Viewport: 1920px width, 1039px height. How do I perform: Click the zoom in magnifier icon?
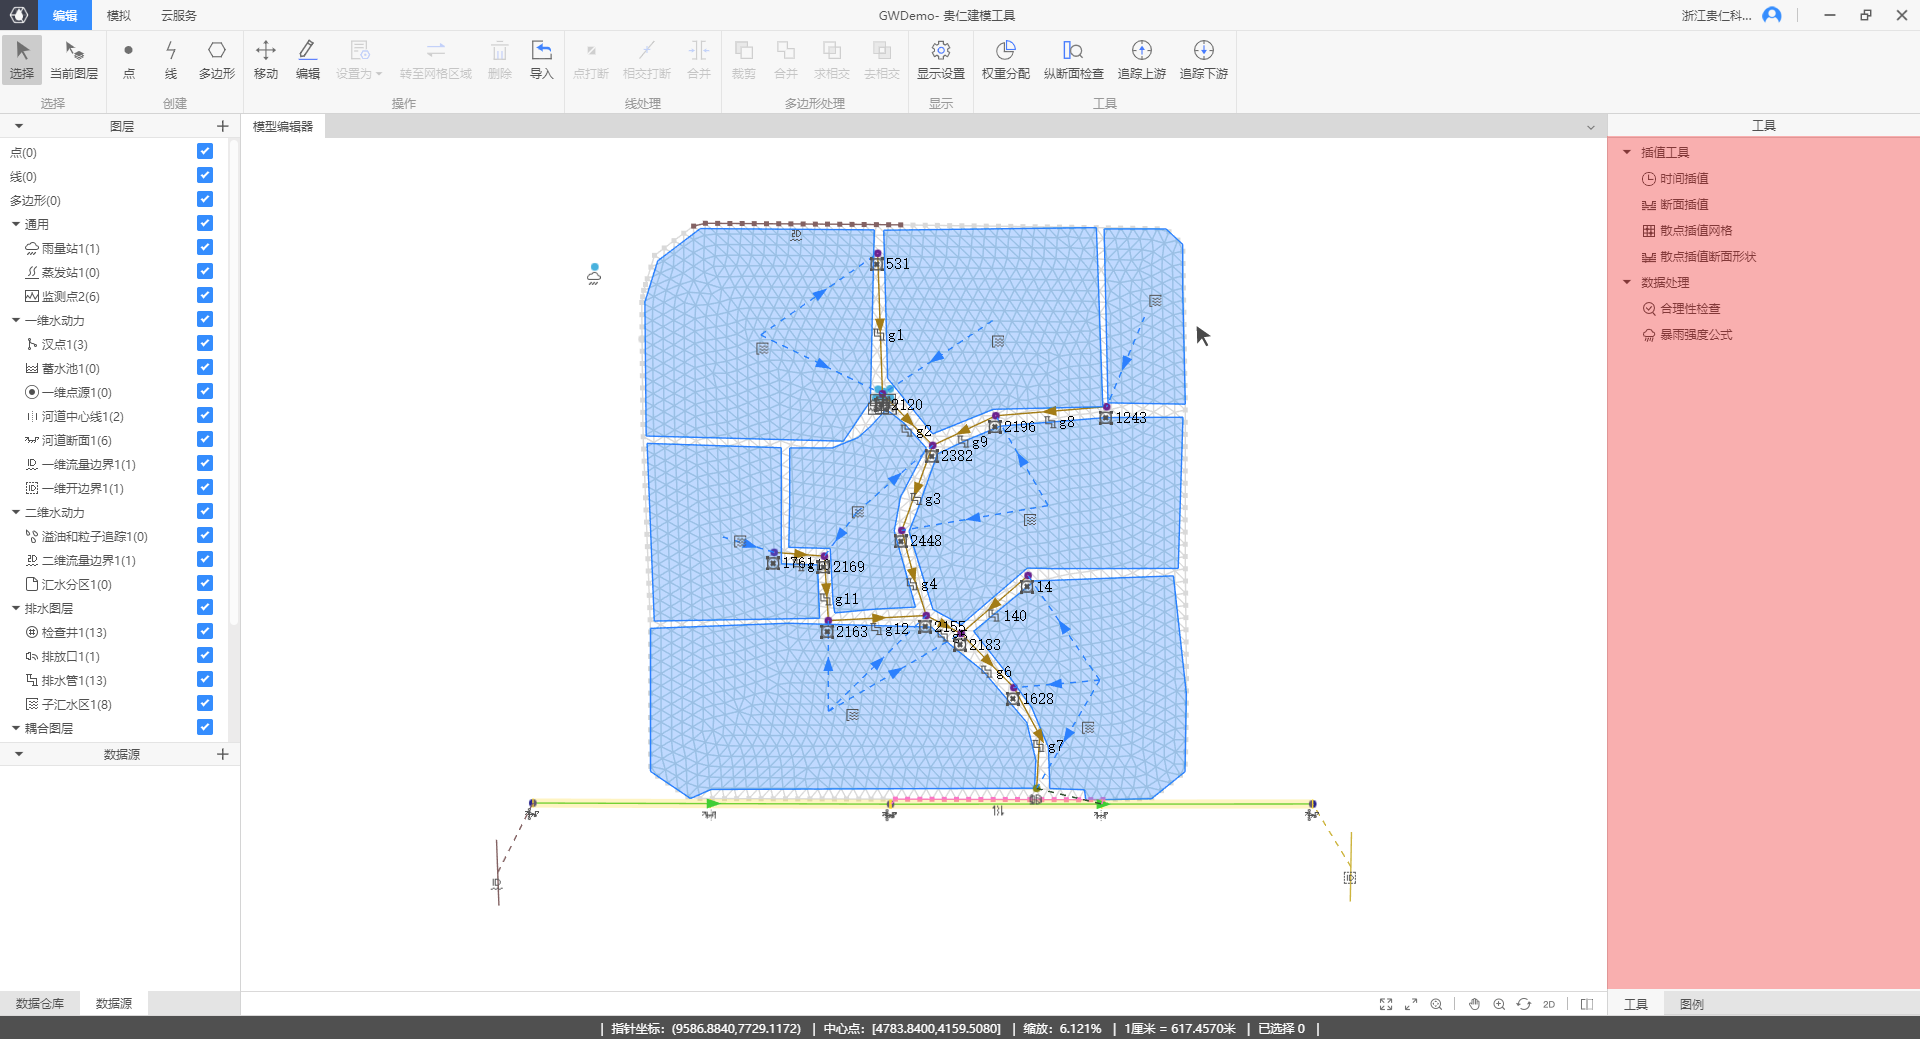pyautogui.click(x=1499, y=1004)
